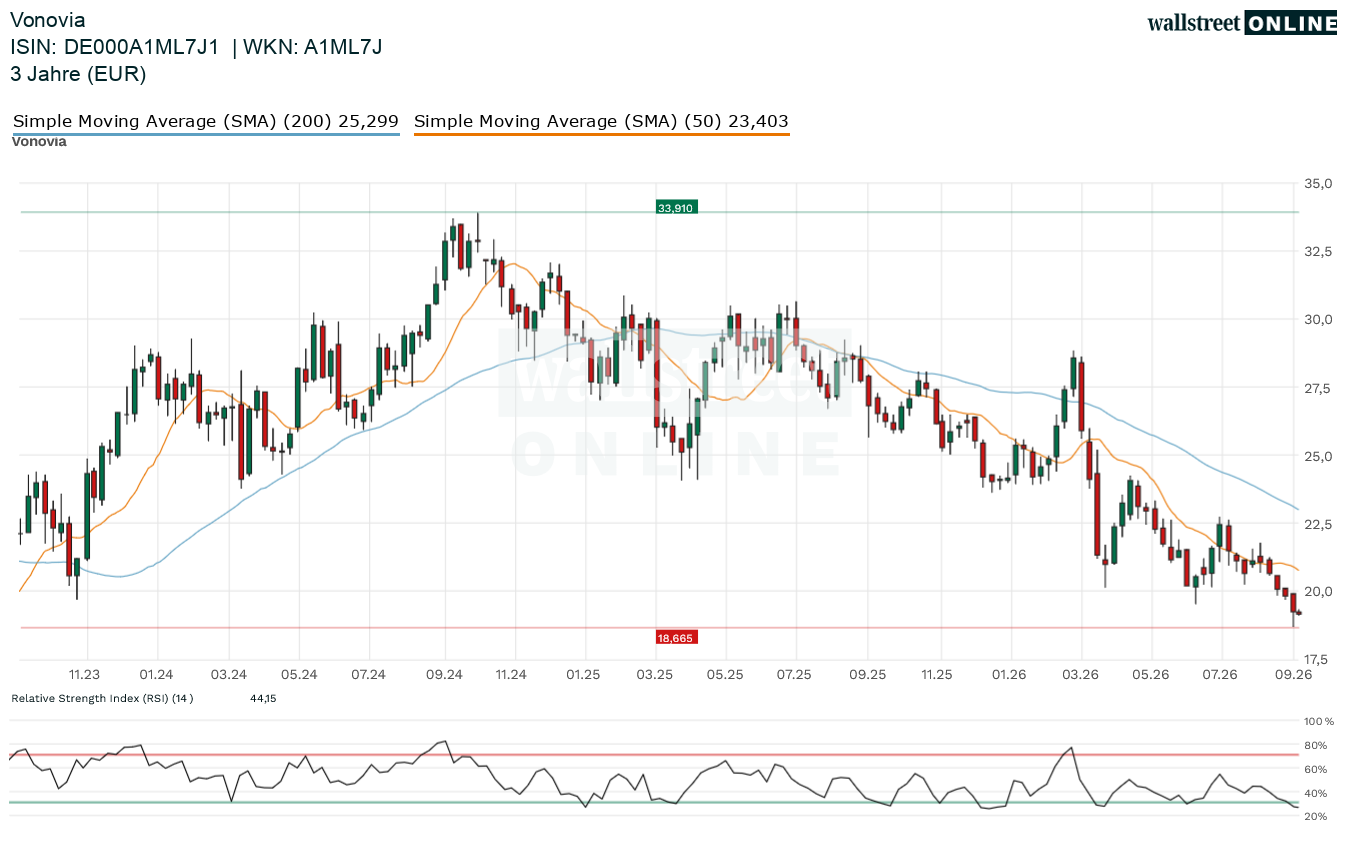Click the green 33,910 high price marker

point(676,208)
